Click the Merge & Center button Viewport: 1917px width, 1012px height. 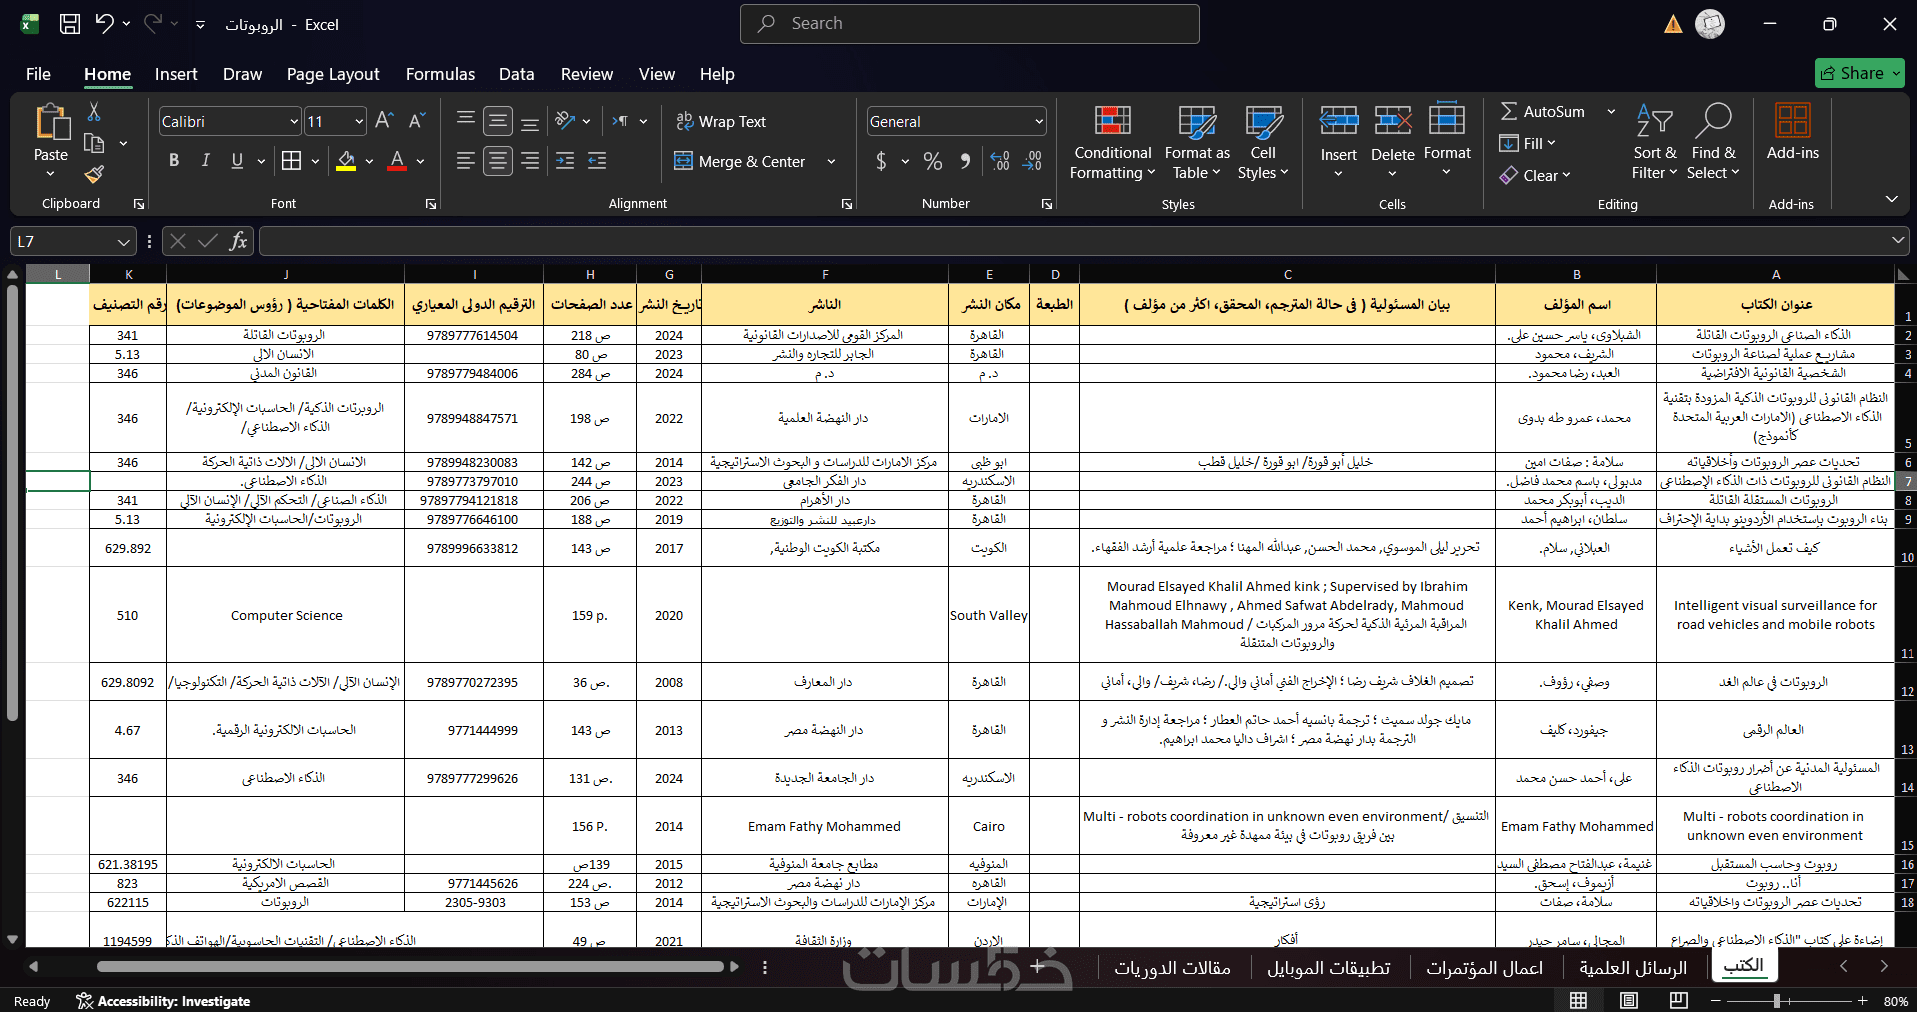[x=740, y=161]
